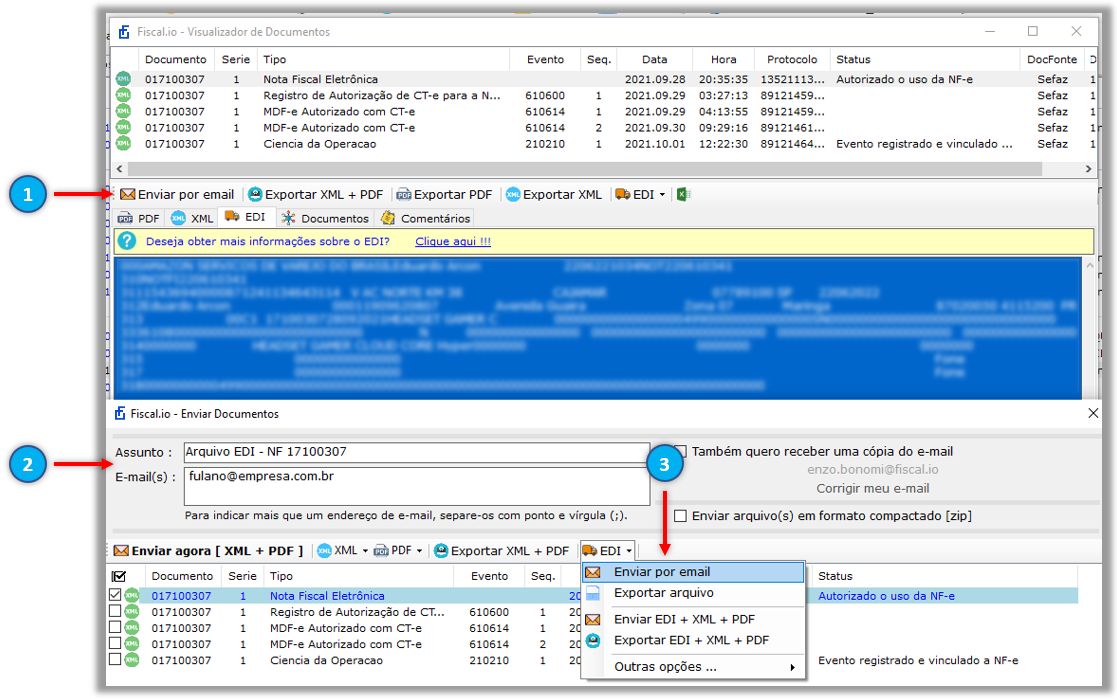1117x699 pixels.
Task: Click icon beside Exportar EDI + XML + PDF
Action: (x=593, y=640)
